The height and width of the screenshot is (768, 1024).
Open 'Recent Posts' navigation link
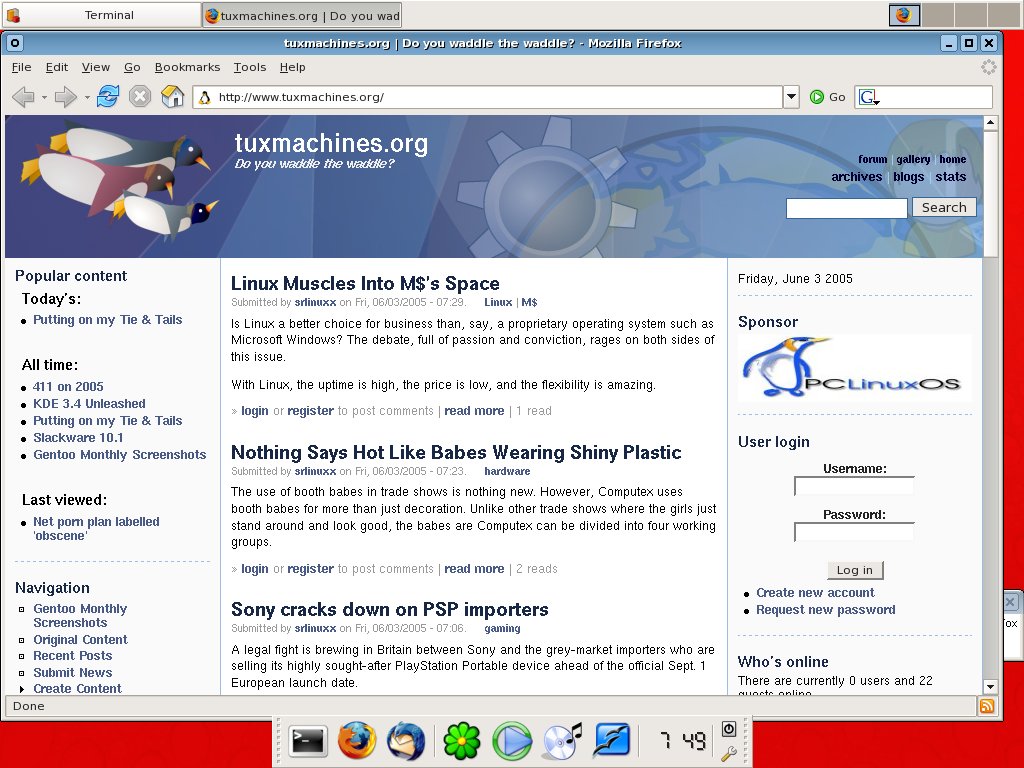(72, 655)
